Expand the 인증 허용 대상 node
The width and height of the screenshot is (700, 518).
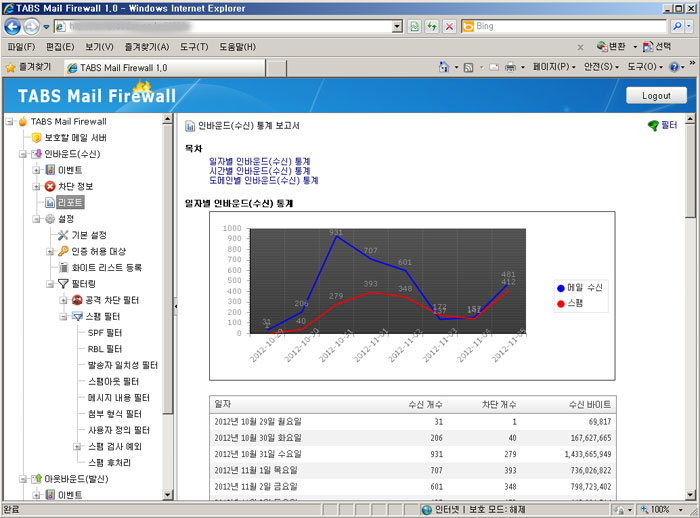[x=50, y=251]
